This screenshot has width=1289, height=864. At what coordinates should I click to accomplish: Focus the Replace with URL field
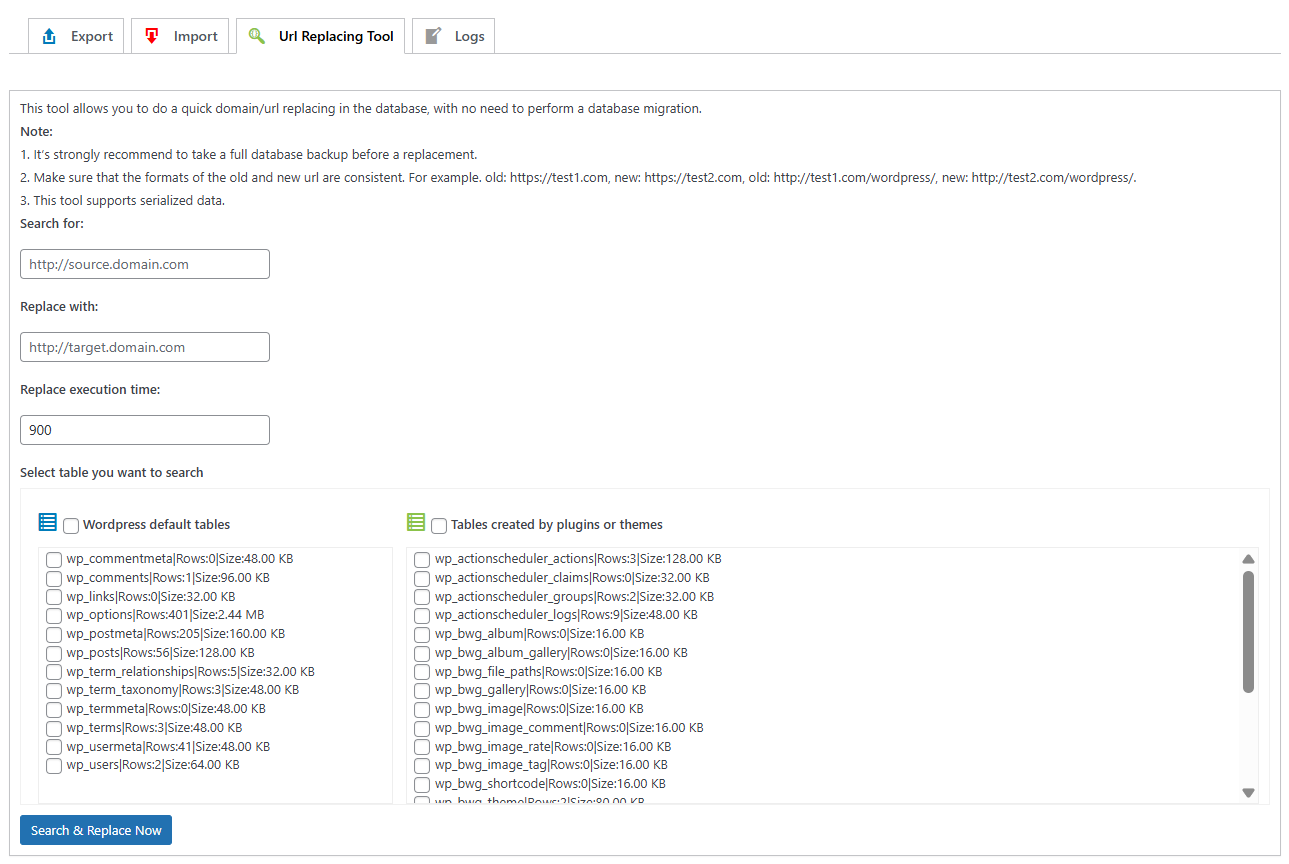click(145, 347)
